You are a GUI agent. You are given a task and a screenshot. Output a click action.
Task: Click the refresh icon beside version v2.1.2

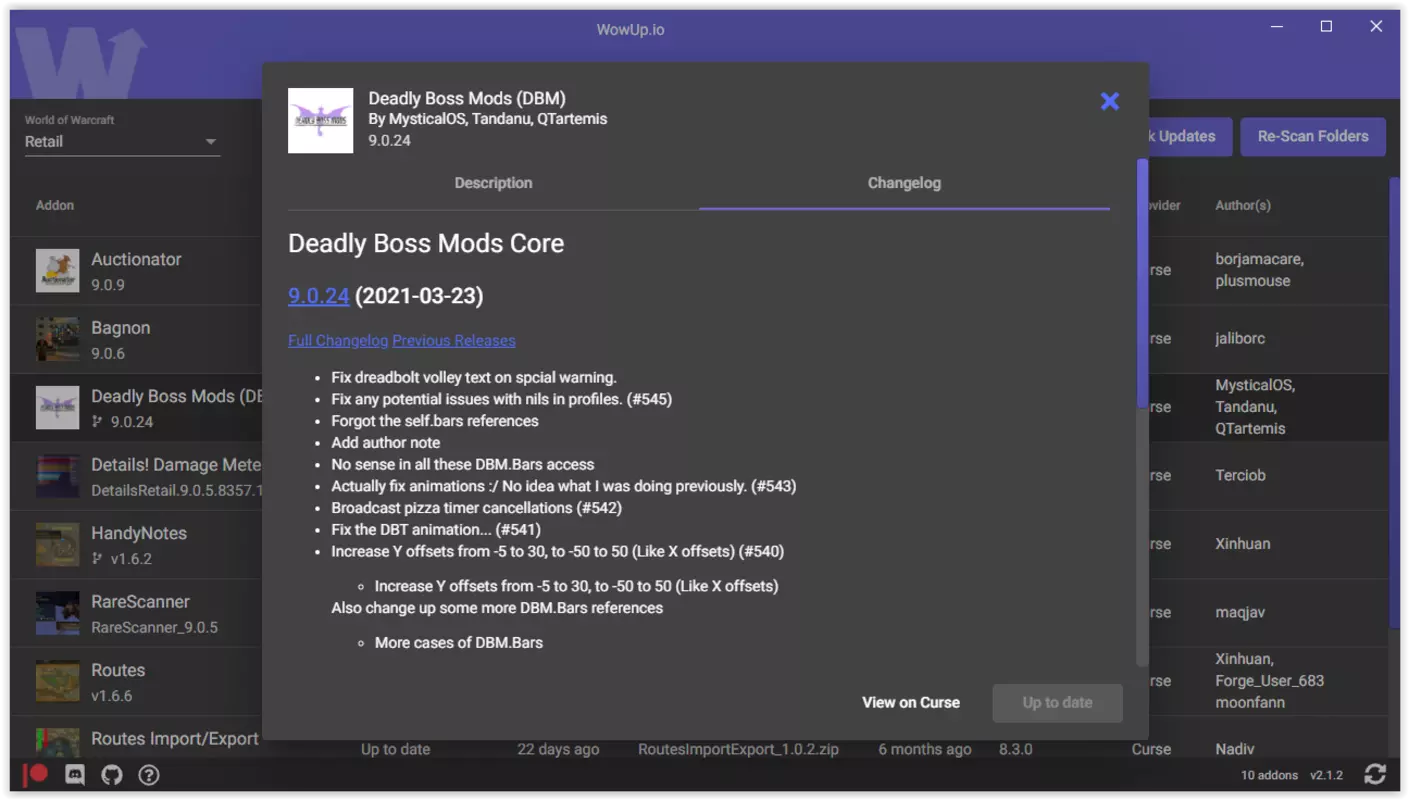pos(1375,774)
